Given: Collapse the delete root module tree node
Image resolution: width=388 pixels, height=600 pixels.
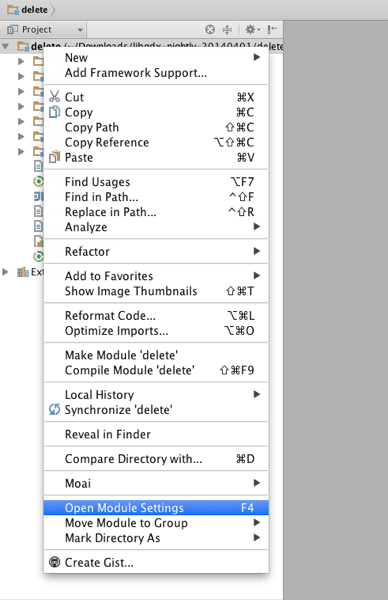Looking at the screenshot, I should (x=5, y=46).
